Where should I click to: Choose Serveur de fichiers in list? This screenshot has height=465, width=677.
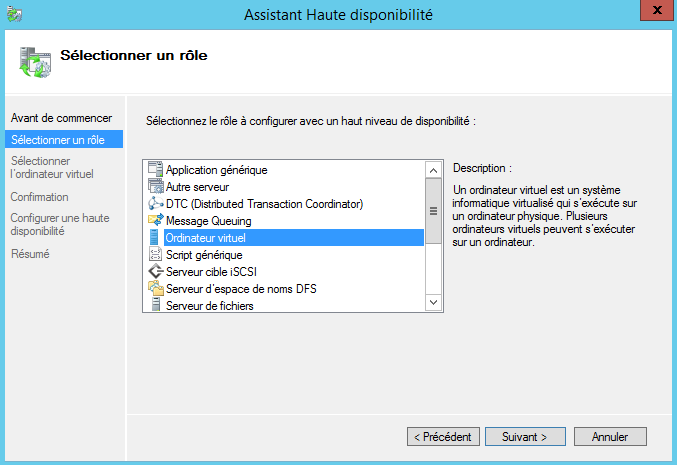210,306
